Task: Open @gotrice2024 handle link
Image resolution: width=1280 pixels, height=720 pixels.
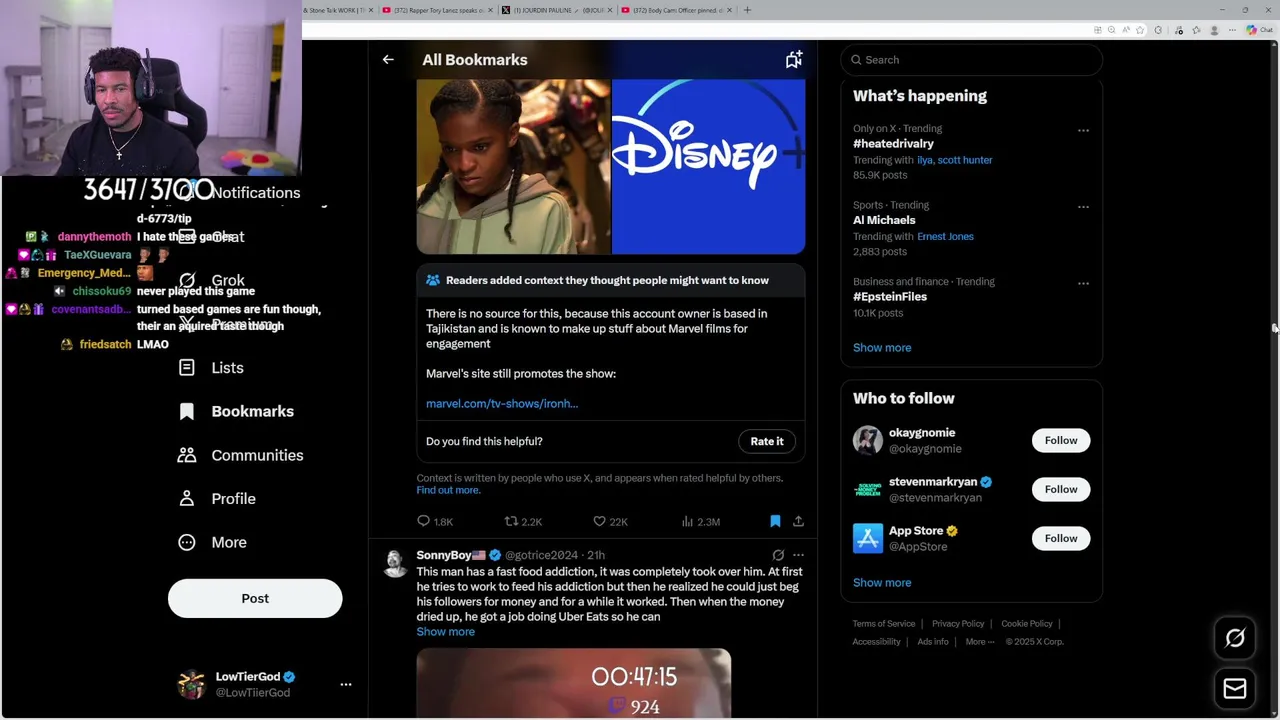Action: [541, 555]
